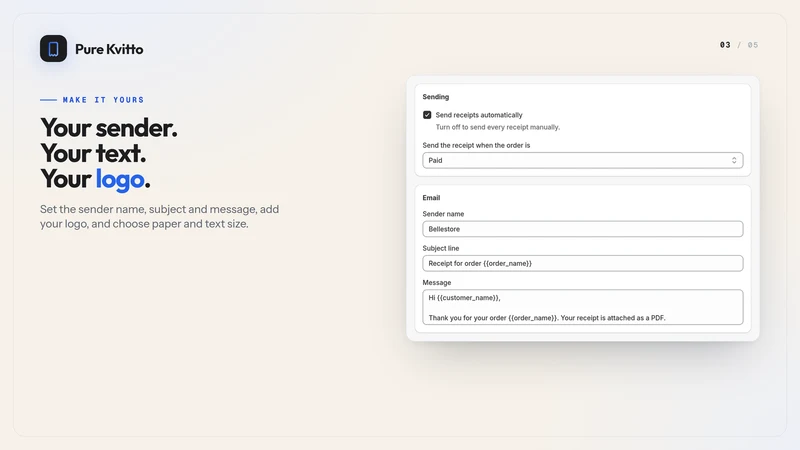
Task: Click 'Send the receipt when the order is' label
Action: (x=476, y=145)
